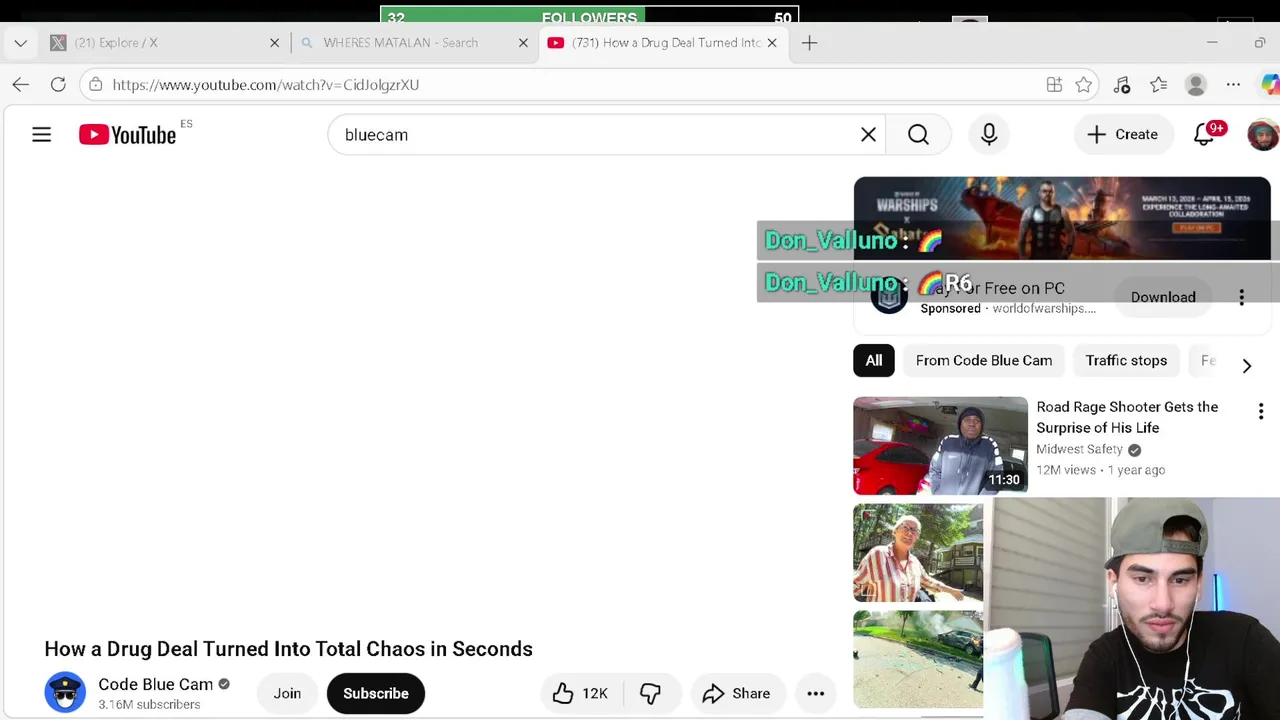The image size is (1280, 720).
Task: Open Code Blue Cam channel avatar
Action: click(x=65, y=693)
